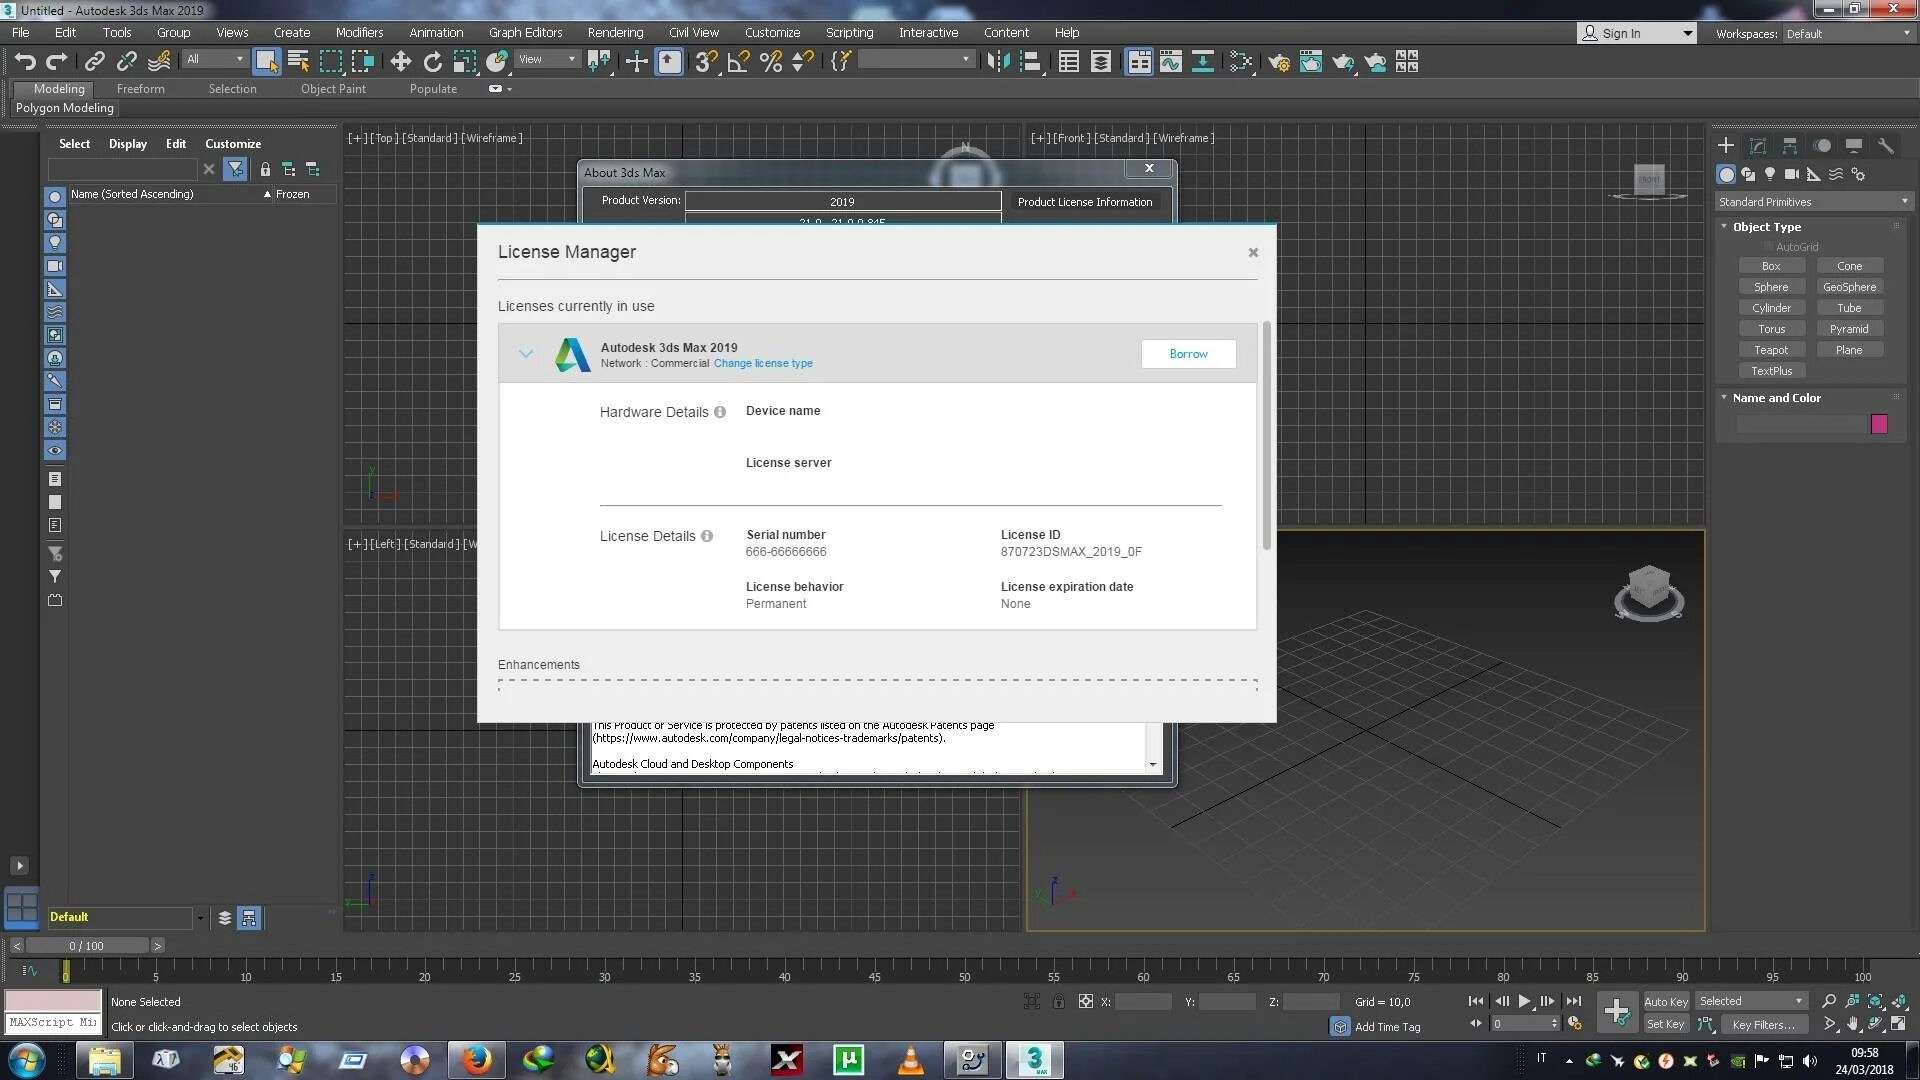Select the Lights category icon
Image resolution: width=1920 pixels, height=1080 pixels.
click(1769, 174)
